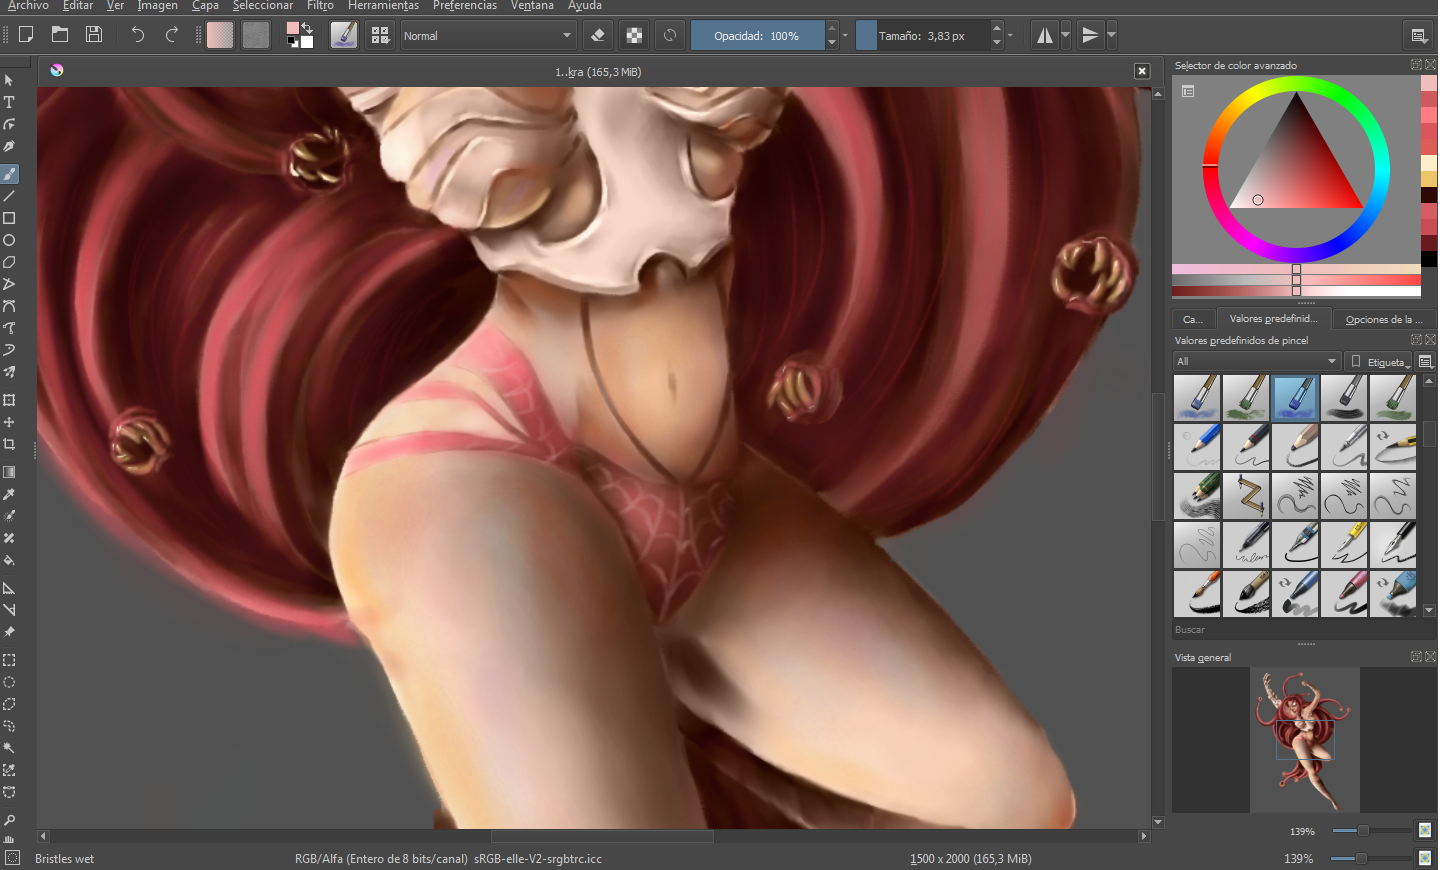
Task: Swap foreground and background colors
Action: (307, 28)
